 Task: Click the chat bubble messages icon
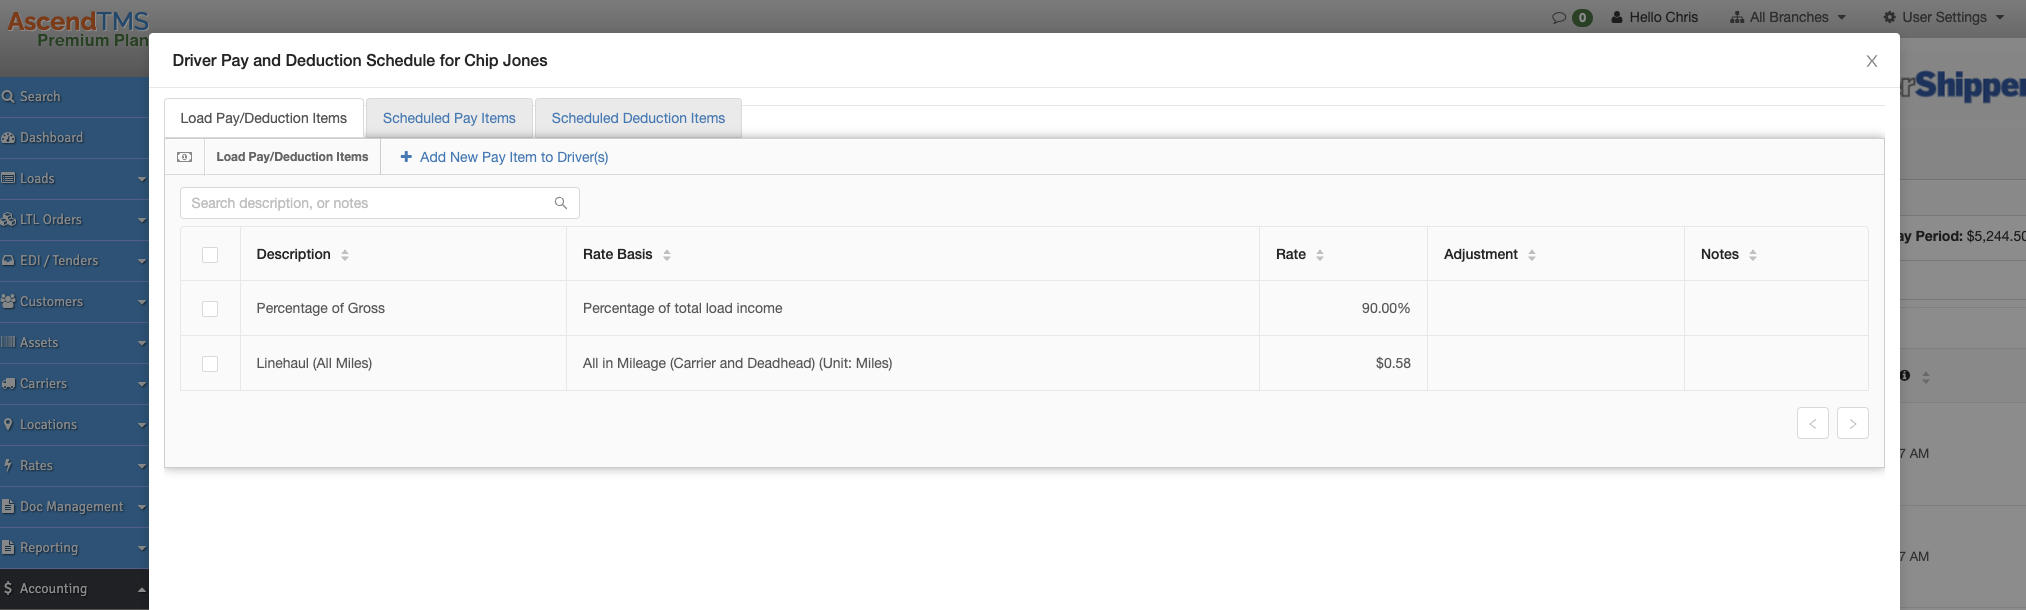(1559, 18)
